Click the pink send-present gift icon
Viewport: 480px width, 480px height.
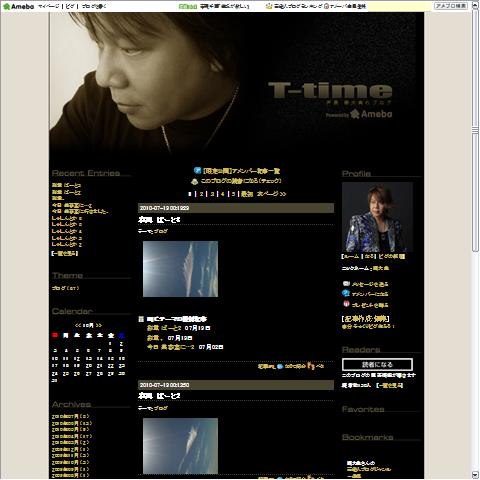[346, 304]
